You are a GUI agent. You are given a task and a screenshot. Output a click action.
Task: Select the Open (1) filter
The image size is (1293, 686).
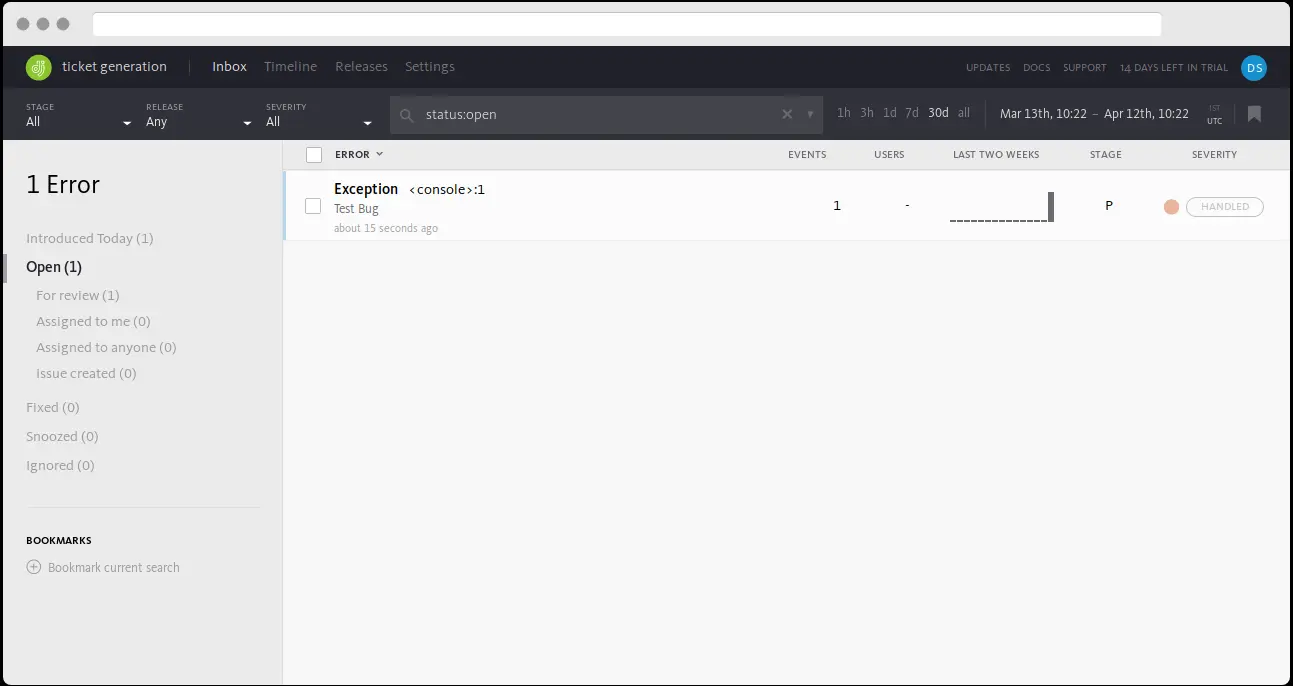pos(54,267)
